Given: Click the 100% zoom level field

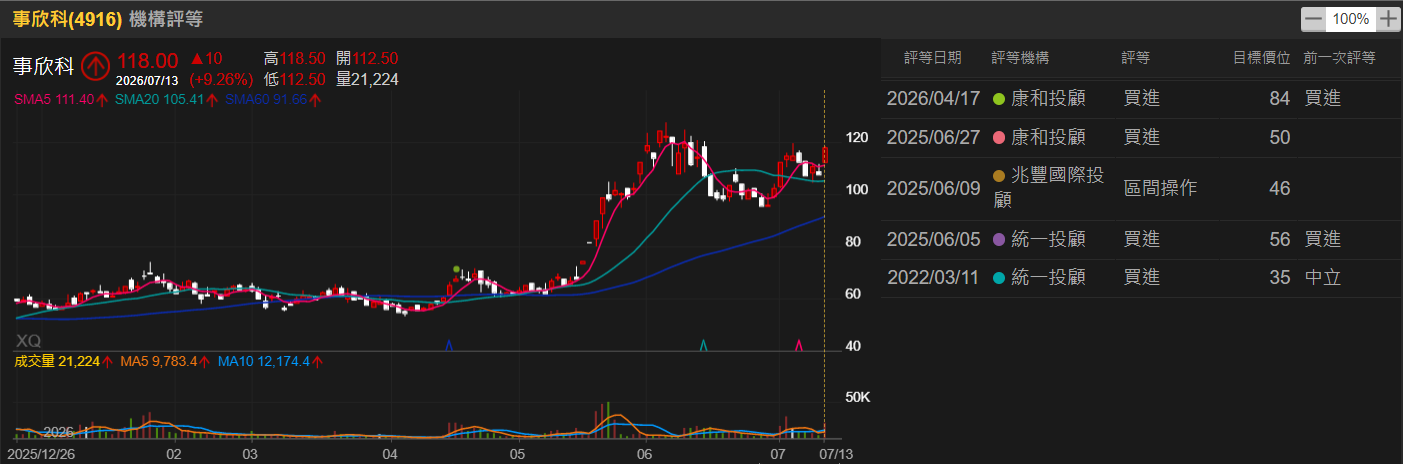Looking at the screenshot, I should 1351,19.
